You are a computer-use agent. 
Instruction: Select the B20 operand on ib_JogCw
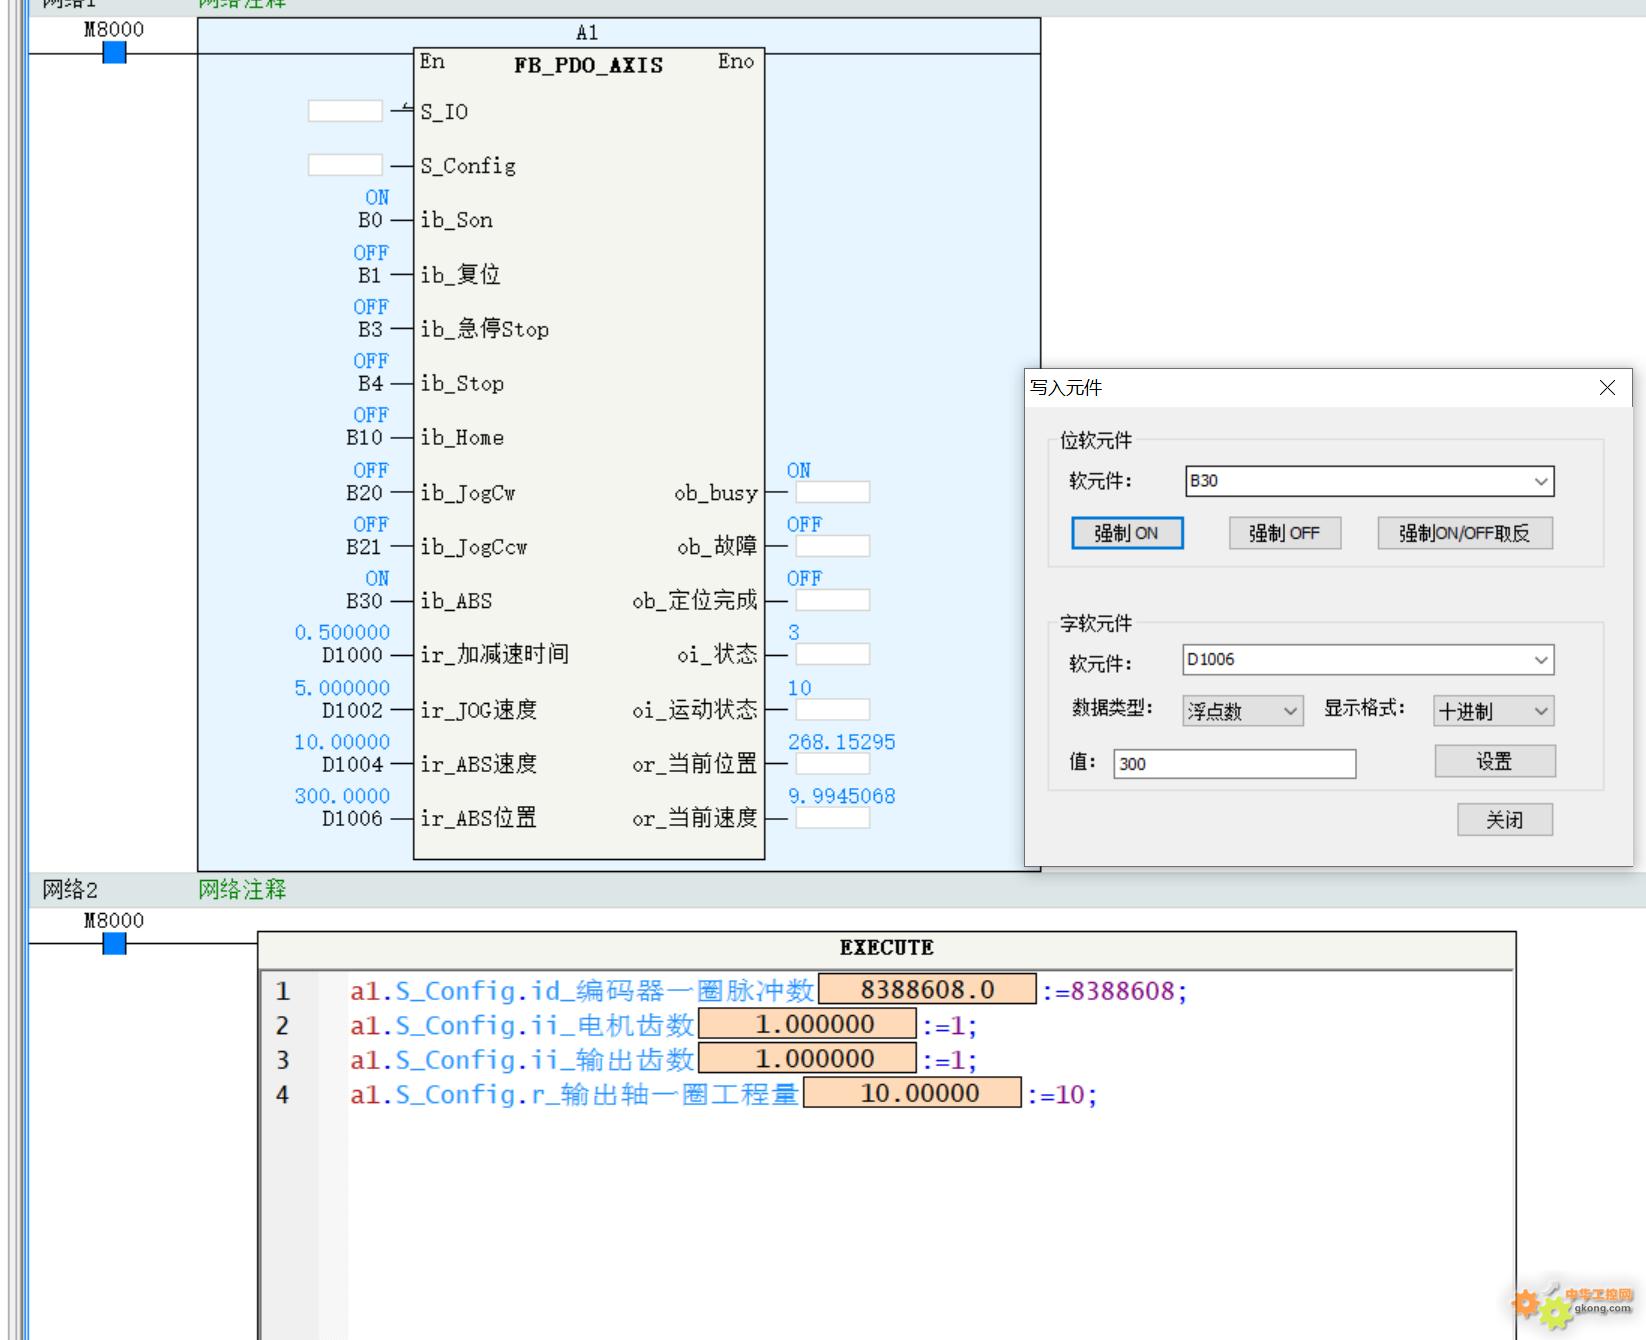[365, 492]
